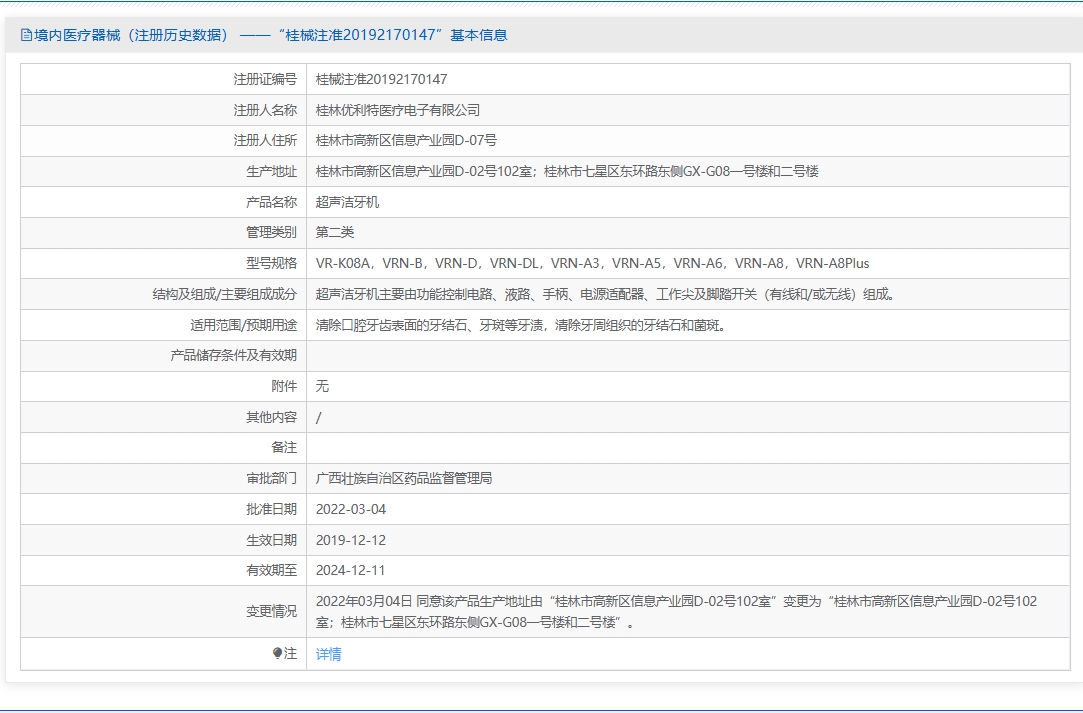The image size is (1083, 713).
Task: Select approval date 2022-03-04
Action: point(351,509)
